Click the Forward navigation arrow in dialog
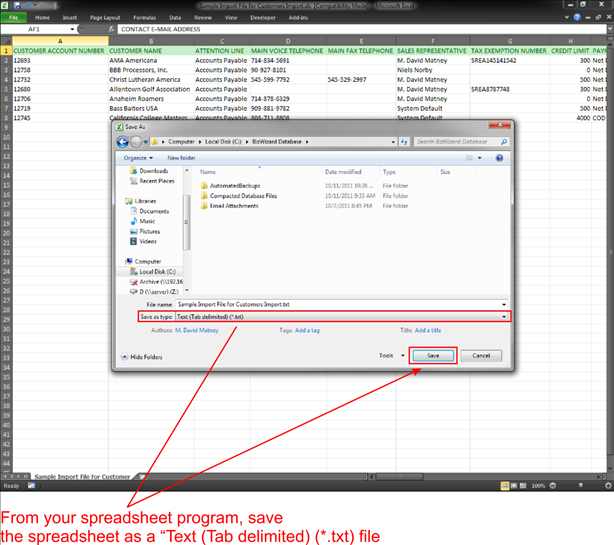The width and height of the screenshot is (614, 545). click(x=136, y=142)
